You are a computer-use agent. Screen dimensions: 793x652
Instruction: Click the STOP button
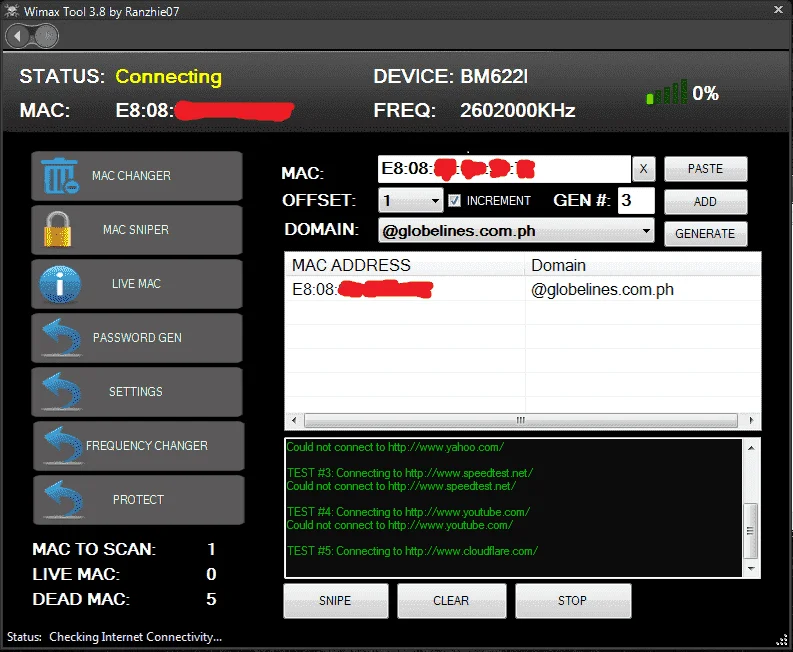(572, 600)
